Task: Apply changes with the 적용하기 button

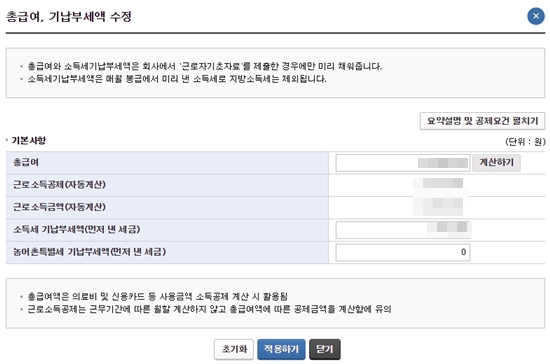Action: (x=281, y=349)
